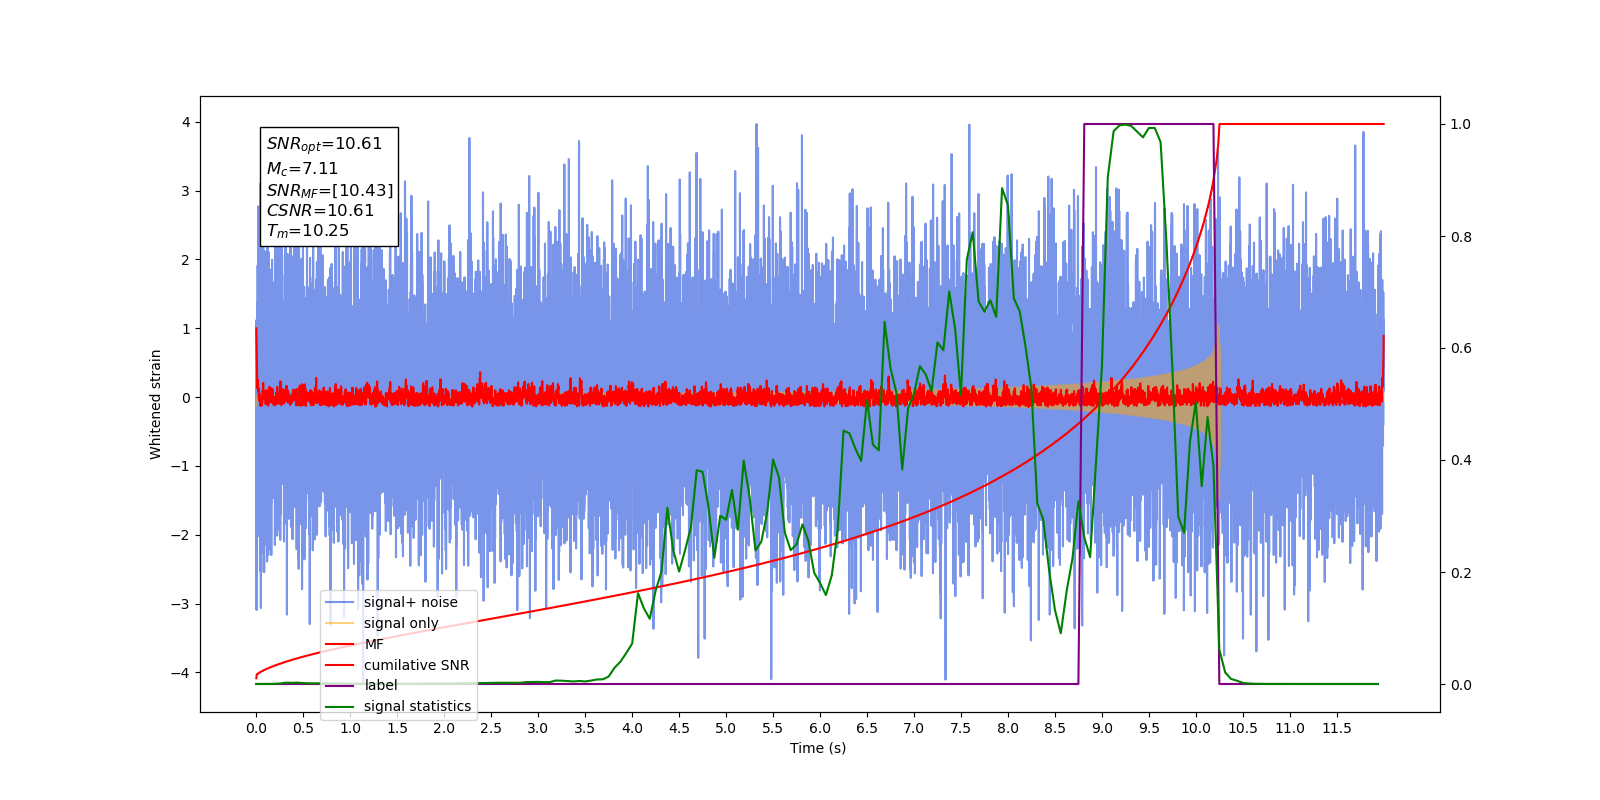The height and width of the screenshot is (800, 1600).
Task: Click x-axis tick label 5.5
Action: [773, 728]
